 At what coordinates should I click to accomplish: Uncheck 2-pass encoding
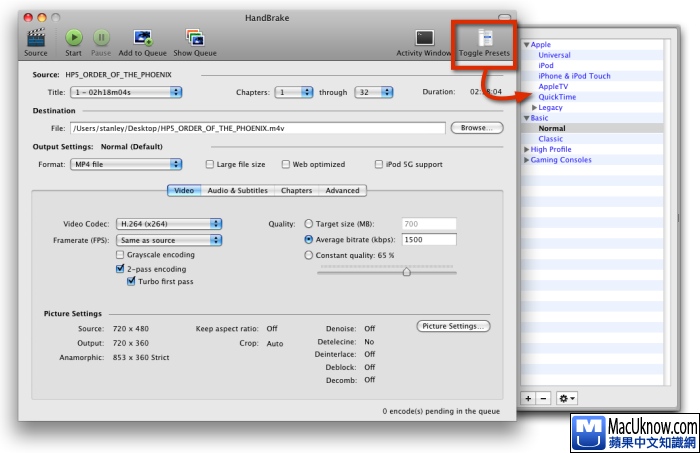(120, 269)
